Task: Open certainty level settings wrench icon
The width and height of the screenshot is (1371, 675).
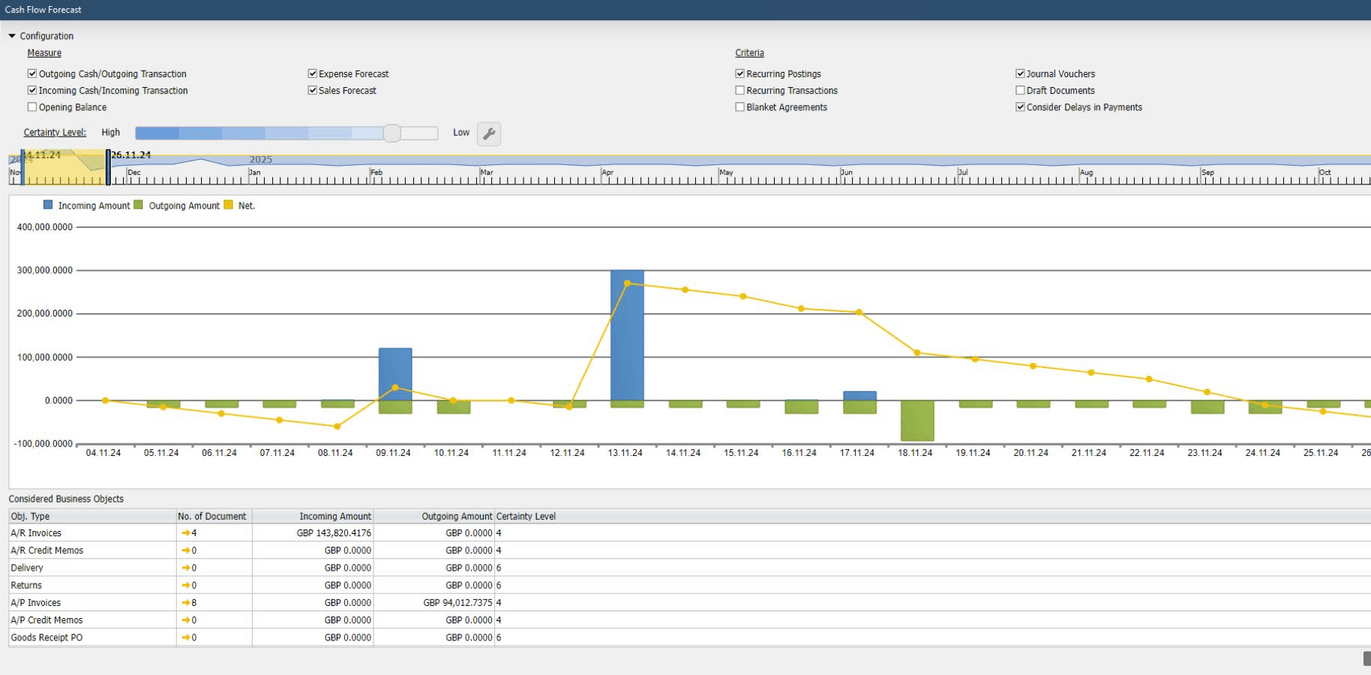Action: tap(489, 133)
